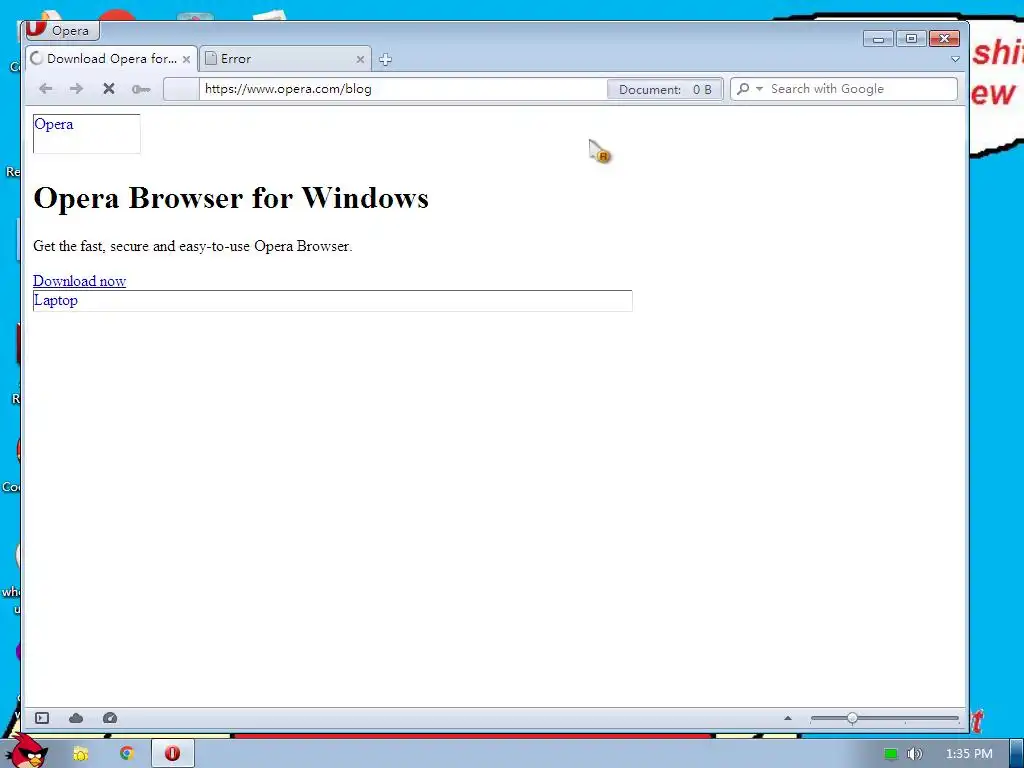Click the Show desktop strip
The image size is (1024, 768).
coord(1017,754)
